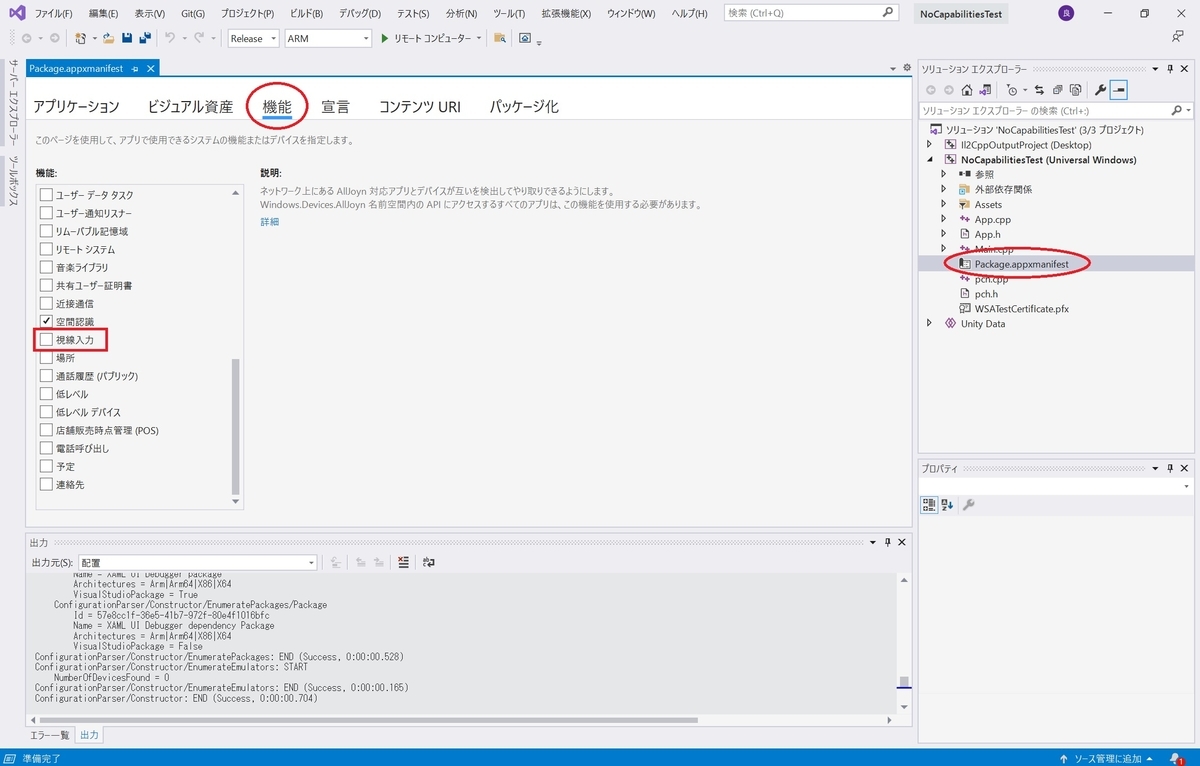1200x766 pixels.
Task: Expand the App.cpp file node
Action: tap(944, 219)
